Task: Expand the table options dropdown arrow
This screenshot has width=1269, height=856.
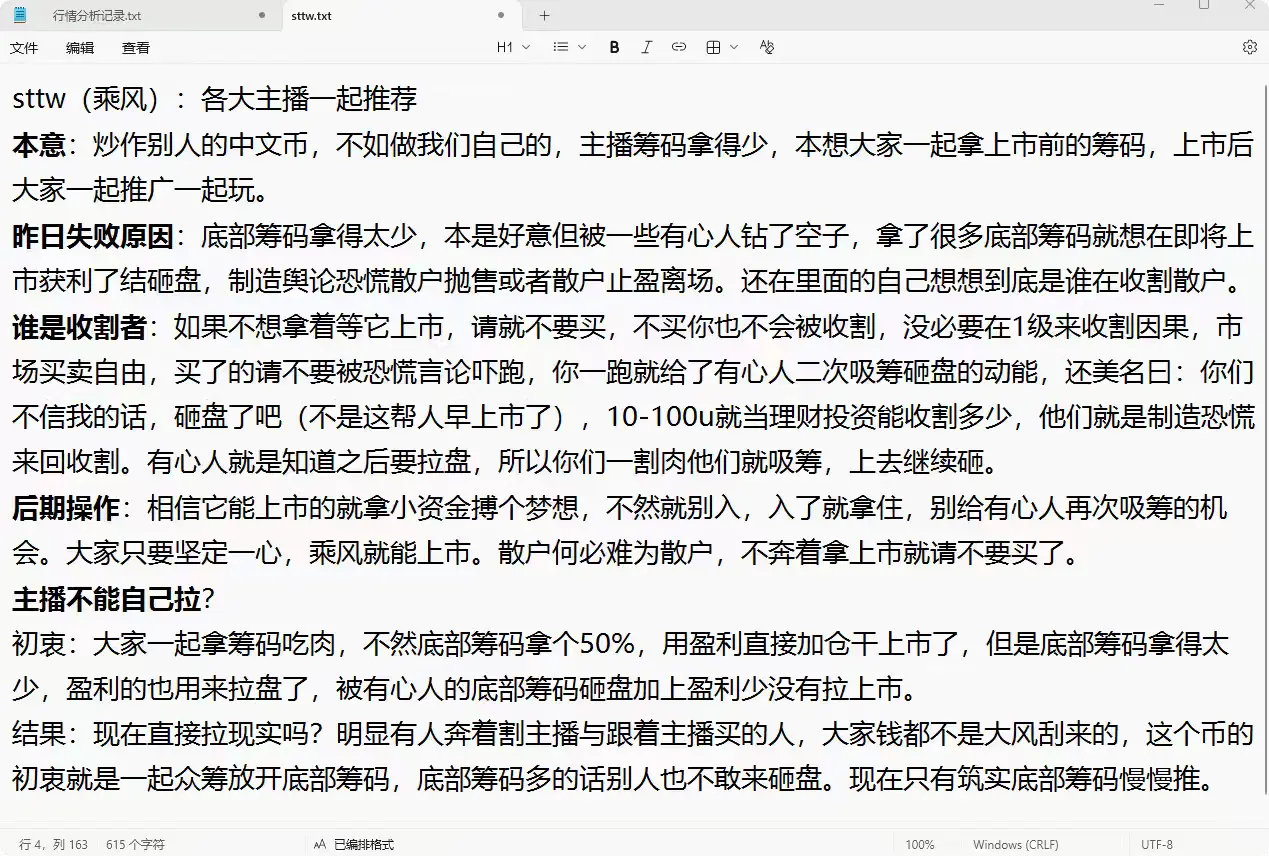Action: (733, 46)
